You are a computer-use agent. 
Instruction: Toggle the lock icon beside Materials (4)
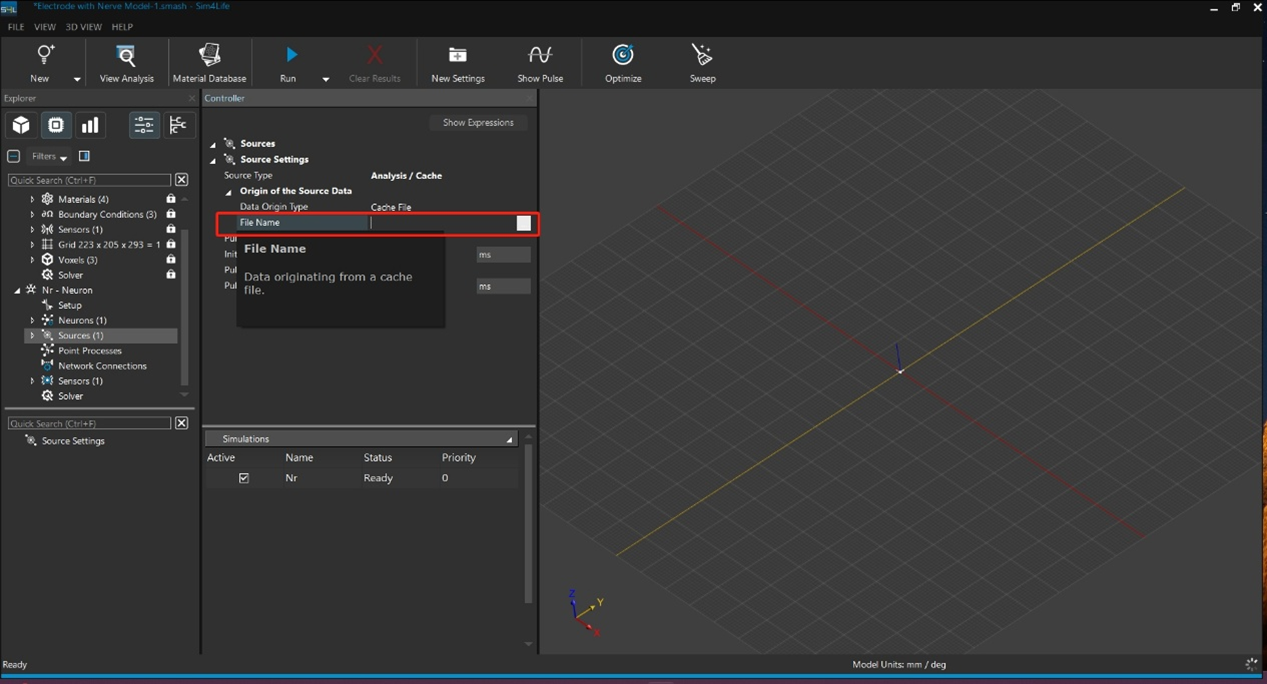coord(171,199)
